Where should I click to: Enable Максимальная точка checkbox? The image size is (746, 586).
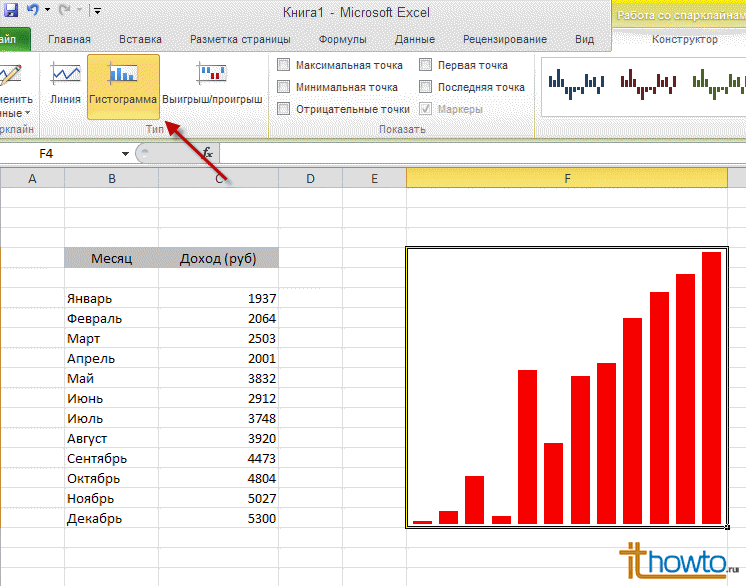[x=283, y=64]
